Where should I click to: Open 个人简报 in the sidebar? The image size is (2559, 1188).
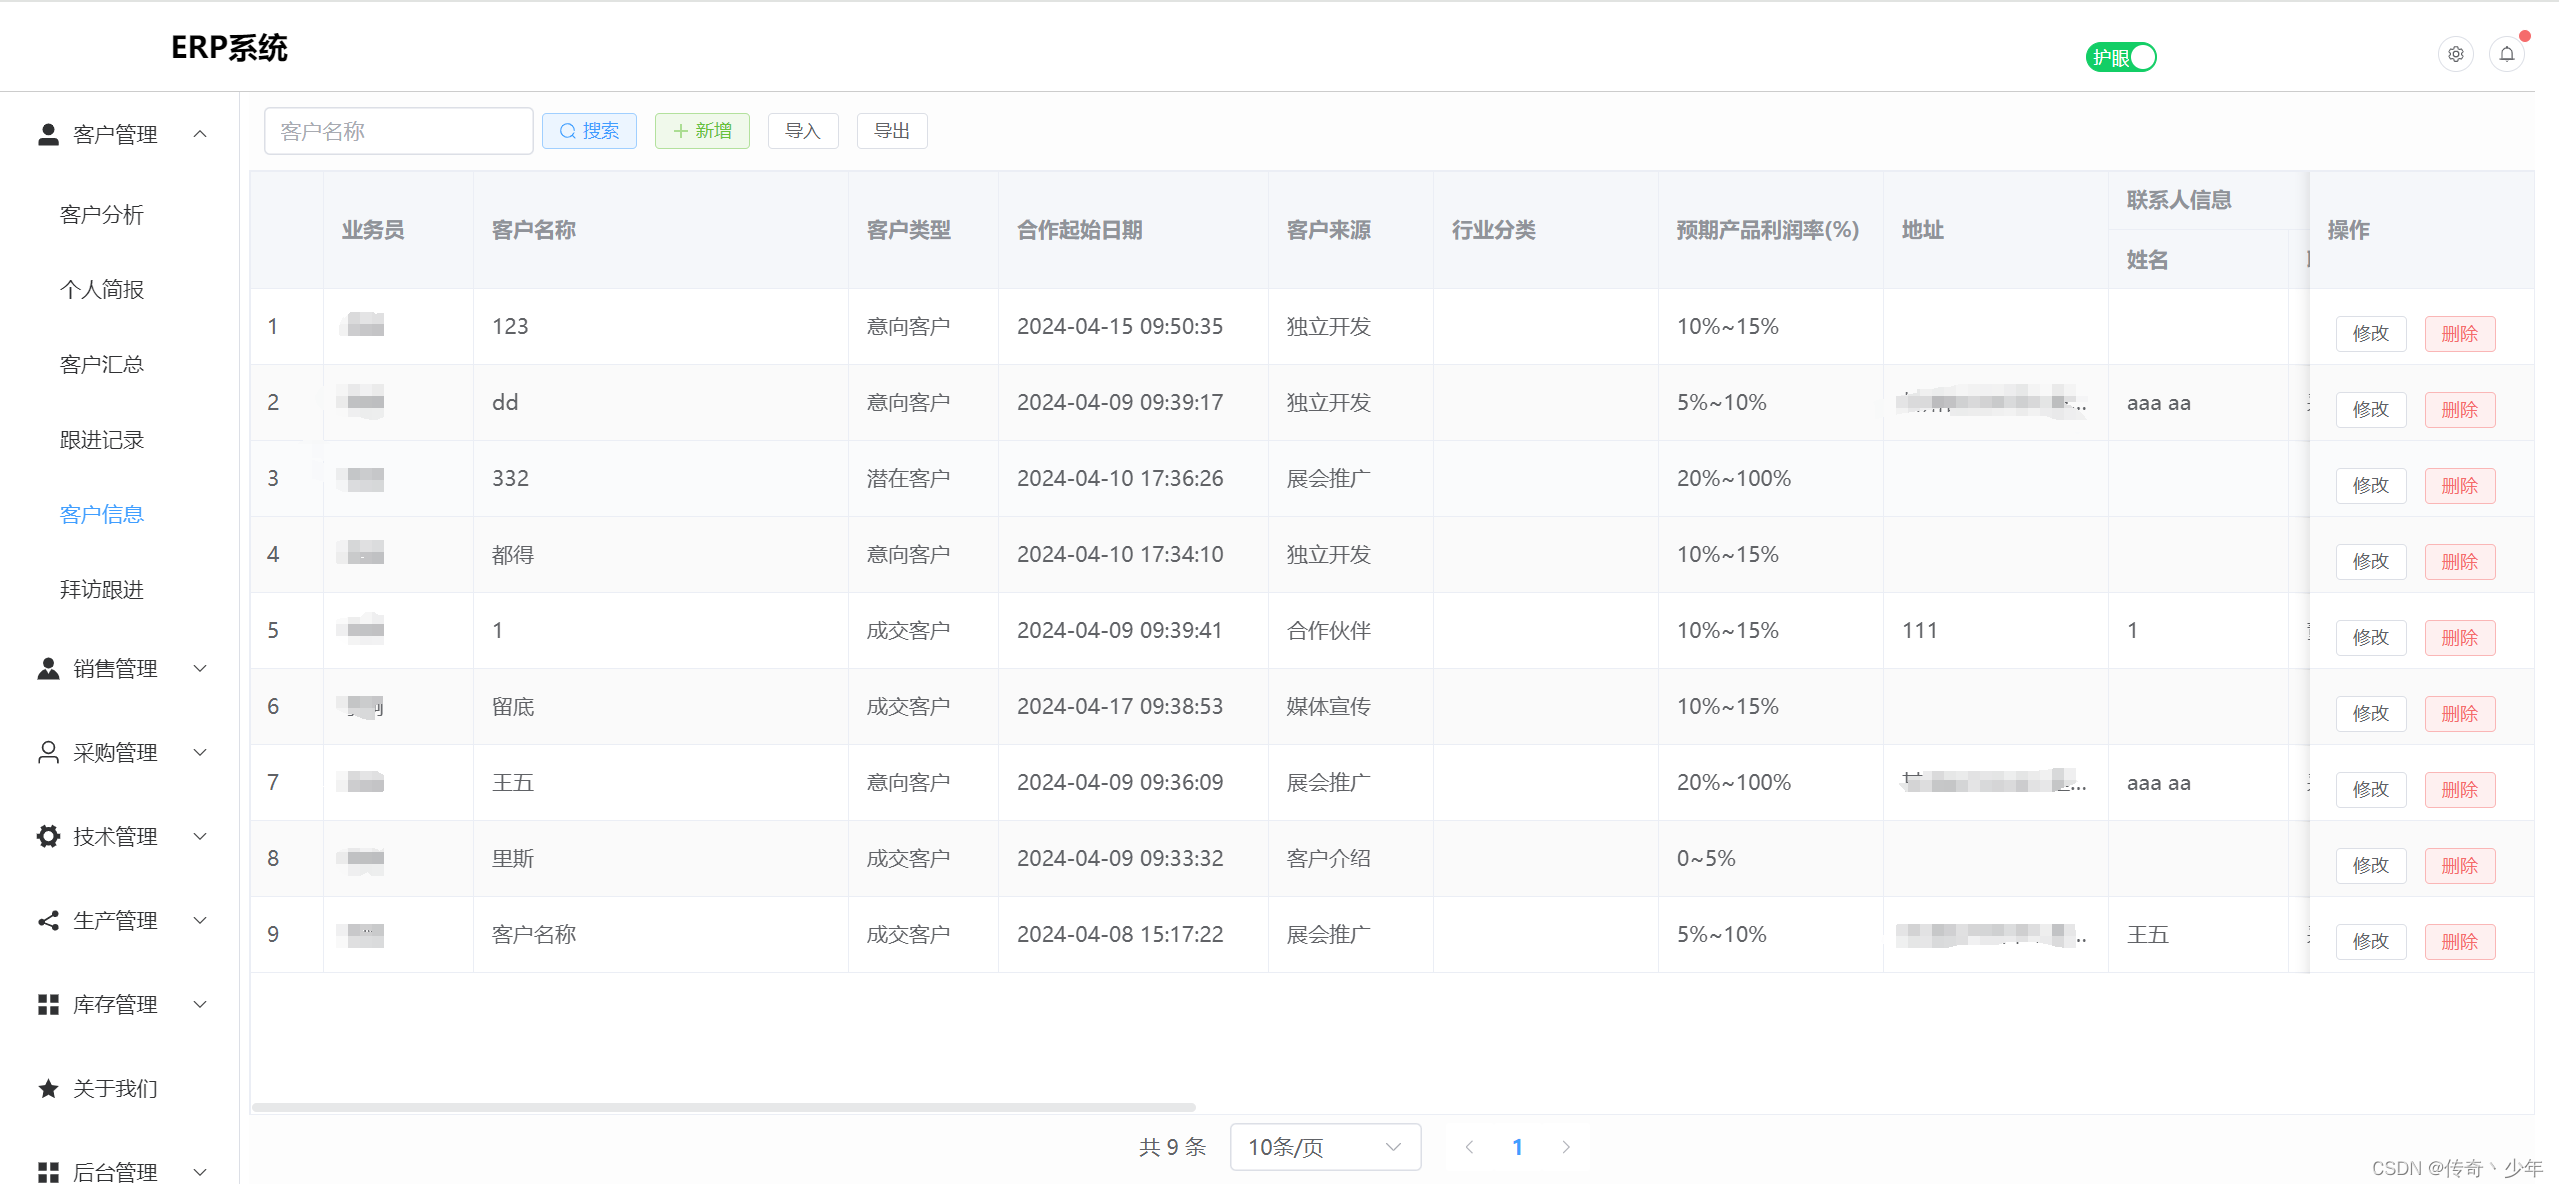click(102, 290)
